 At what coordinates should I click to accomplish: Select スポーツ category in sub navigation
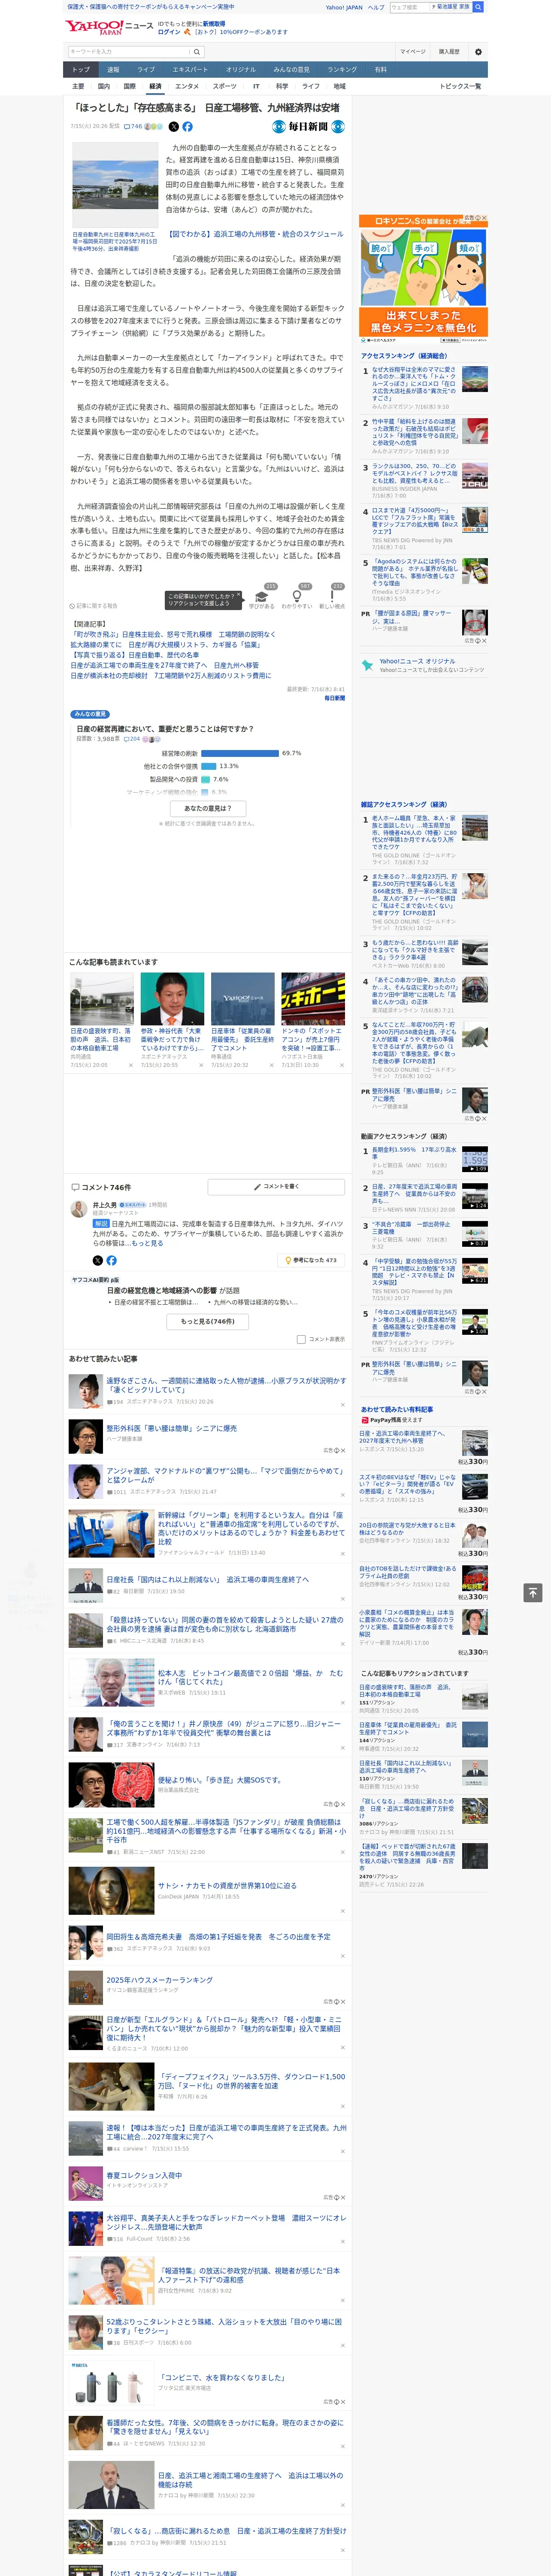pos(225,87)
